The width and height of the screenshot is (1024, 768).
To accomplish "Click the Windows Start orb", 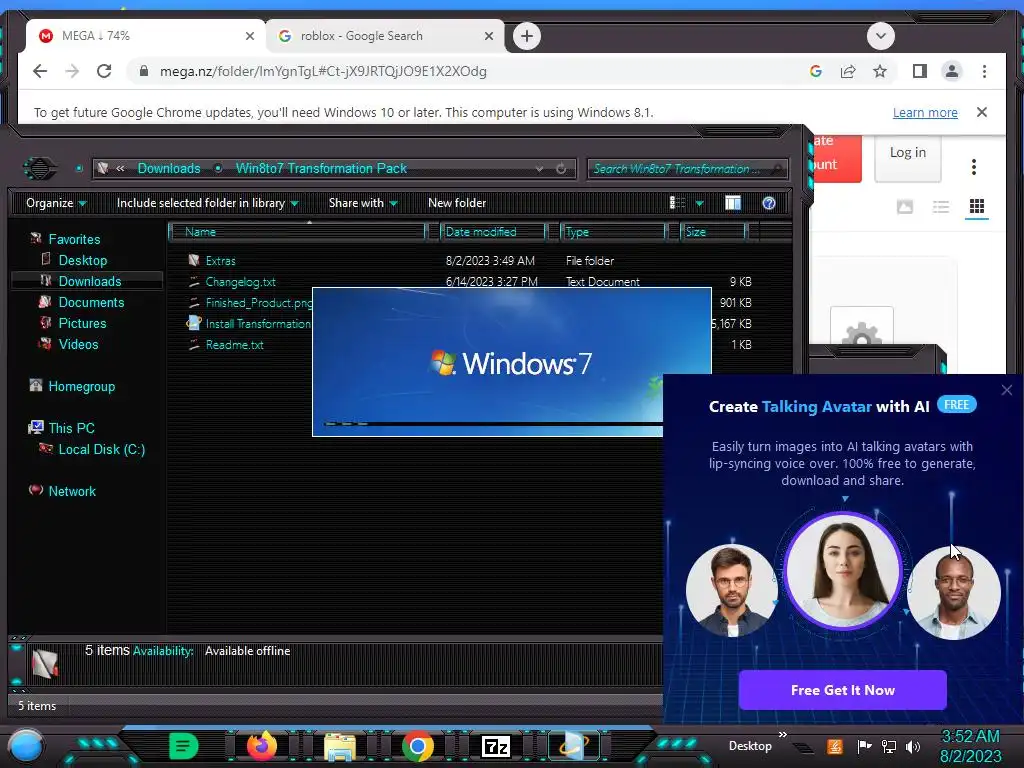I will click(25, 746).
